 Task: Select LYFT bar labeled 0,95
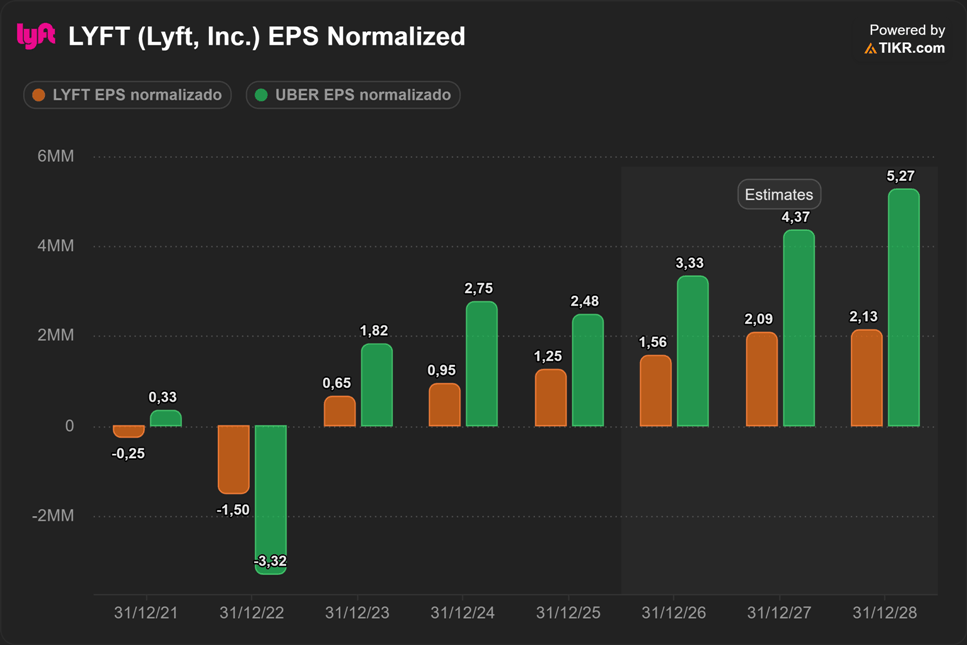pos(445,405)
